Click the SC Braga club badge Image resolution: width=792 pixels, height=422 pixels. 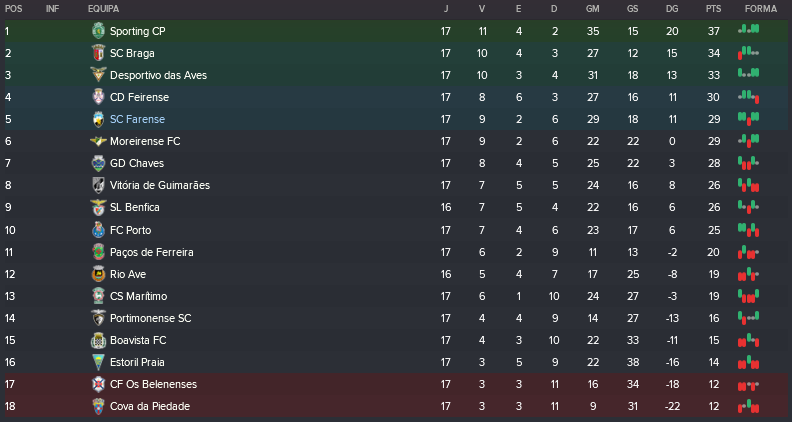(98, 53)
